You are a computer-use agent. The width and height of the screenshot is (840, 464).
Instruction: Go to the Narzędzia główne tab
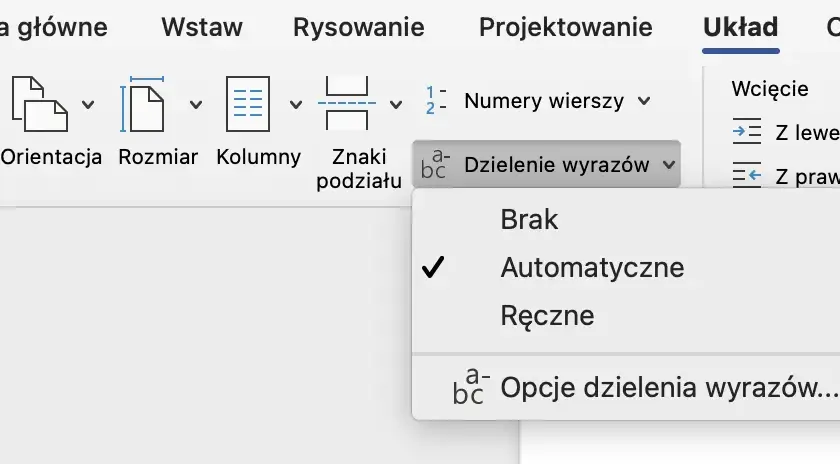[54, 27]
